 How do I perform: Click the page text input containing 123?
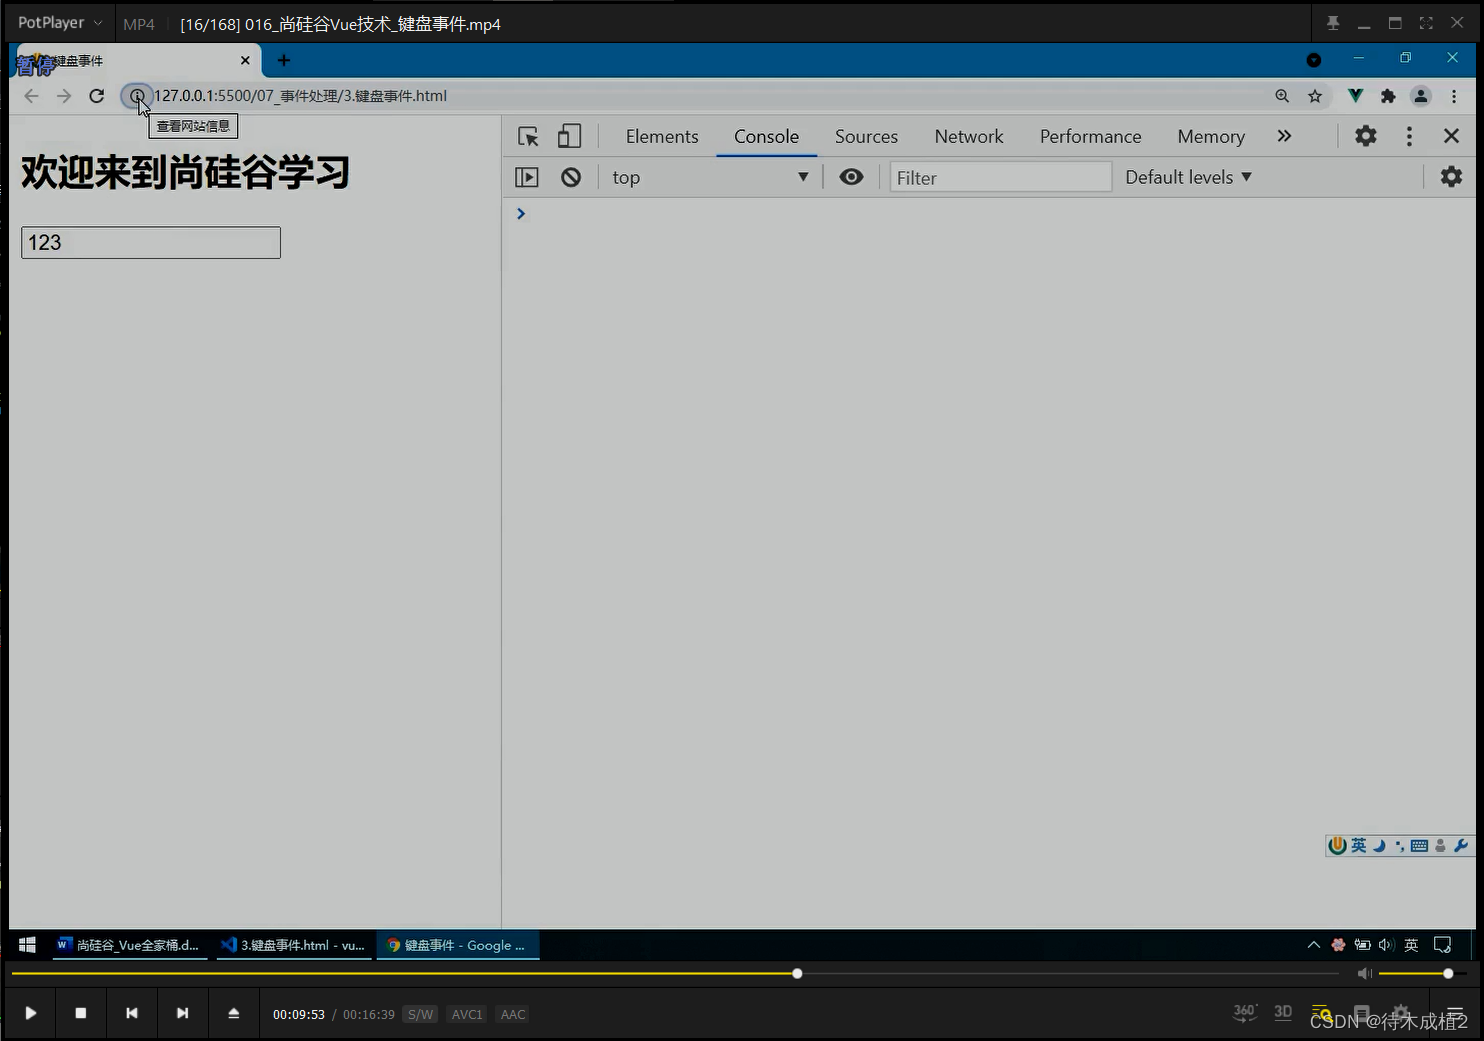point(151,242)
